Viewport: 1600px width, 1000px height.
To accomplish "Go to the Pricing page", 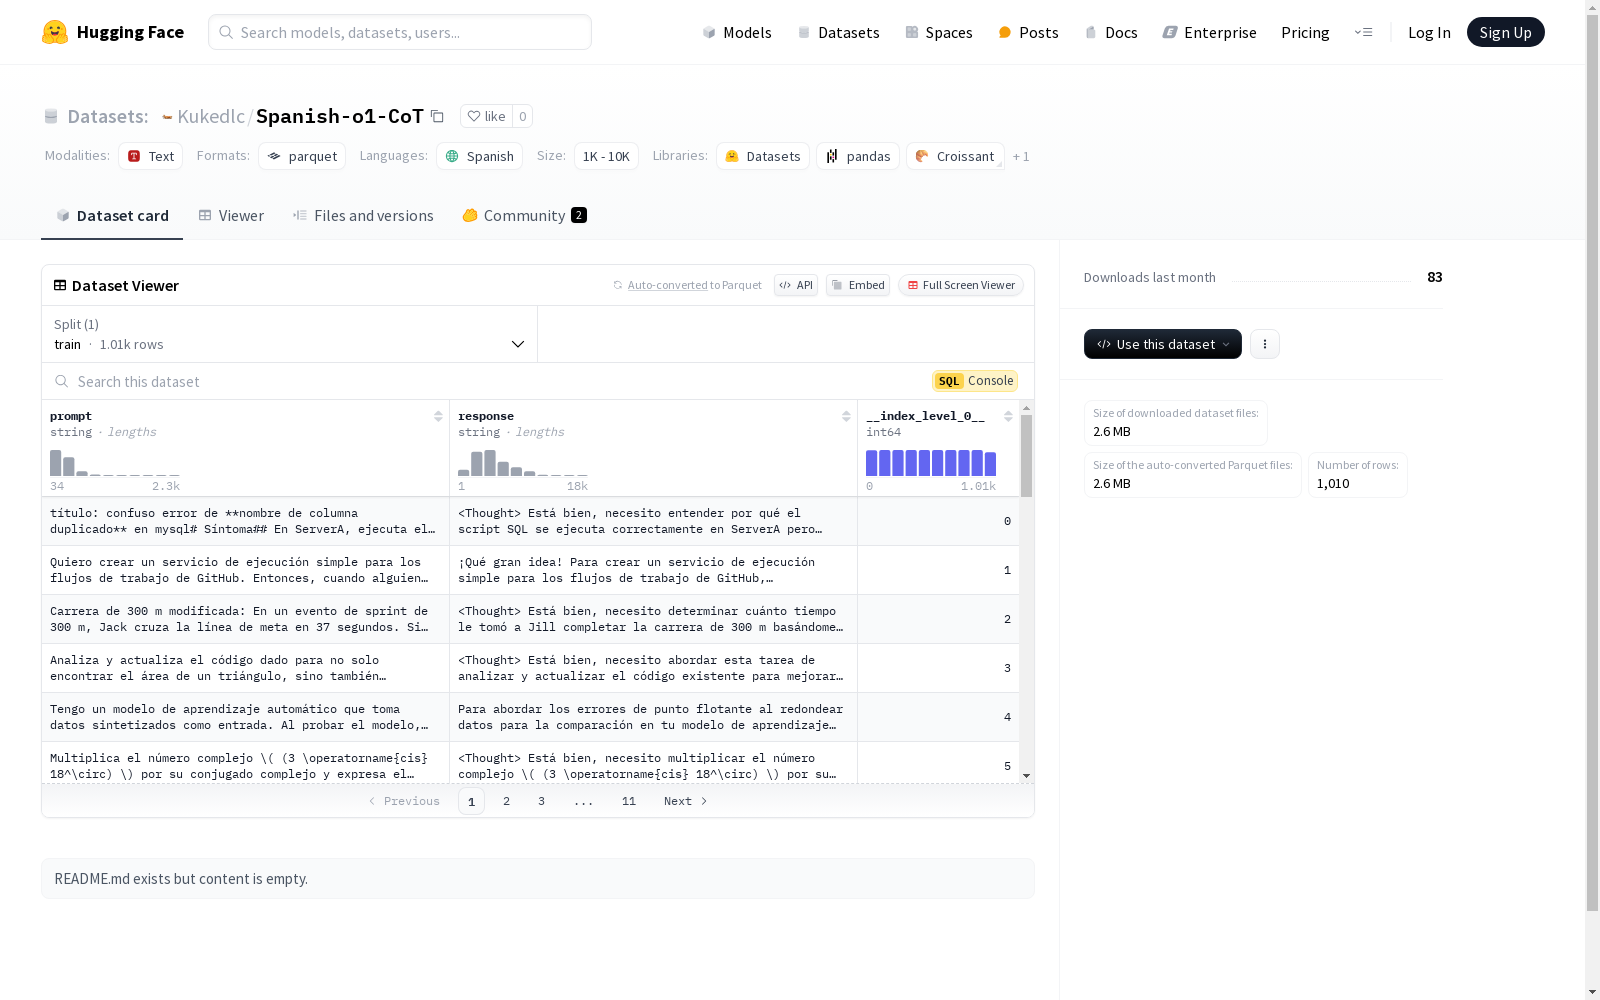I will click(x=1305, y=32).
